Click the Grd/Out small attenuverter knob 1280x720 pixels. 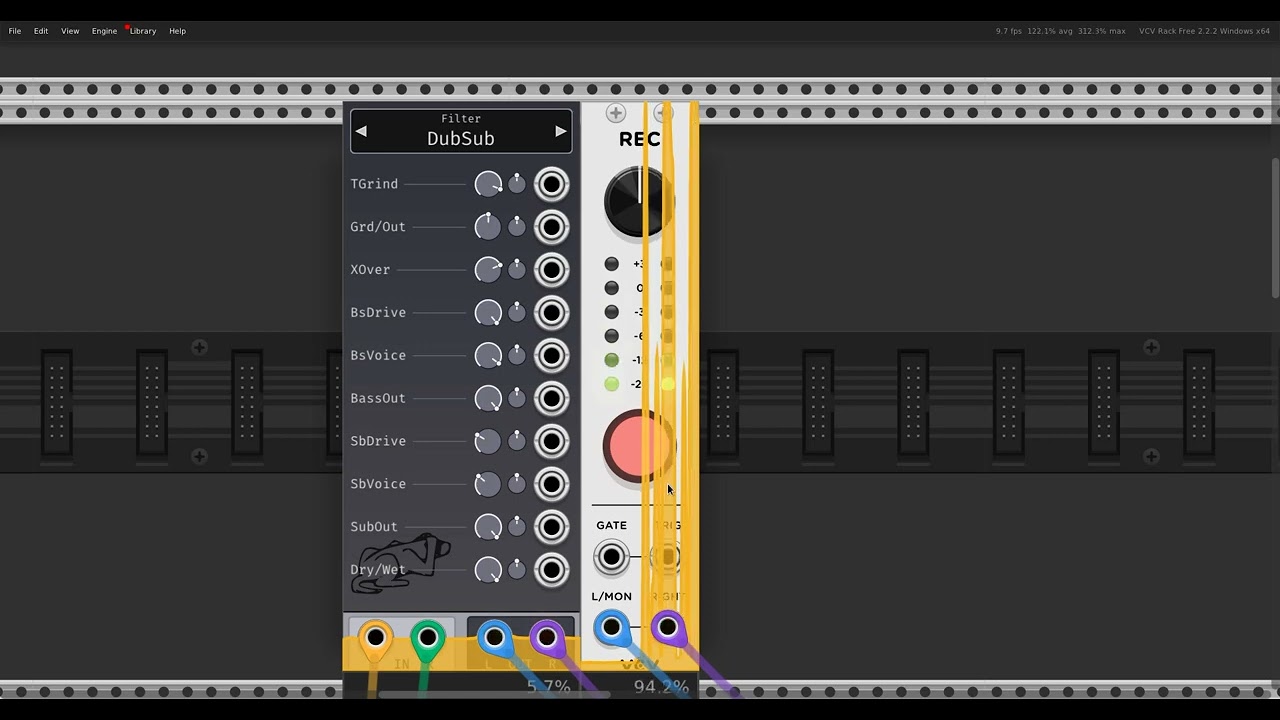[x=517, y=227]
